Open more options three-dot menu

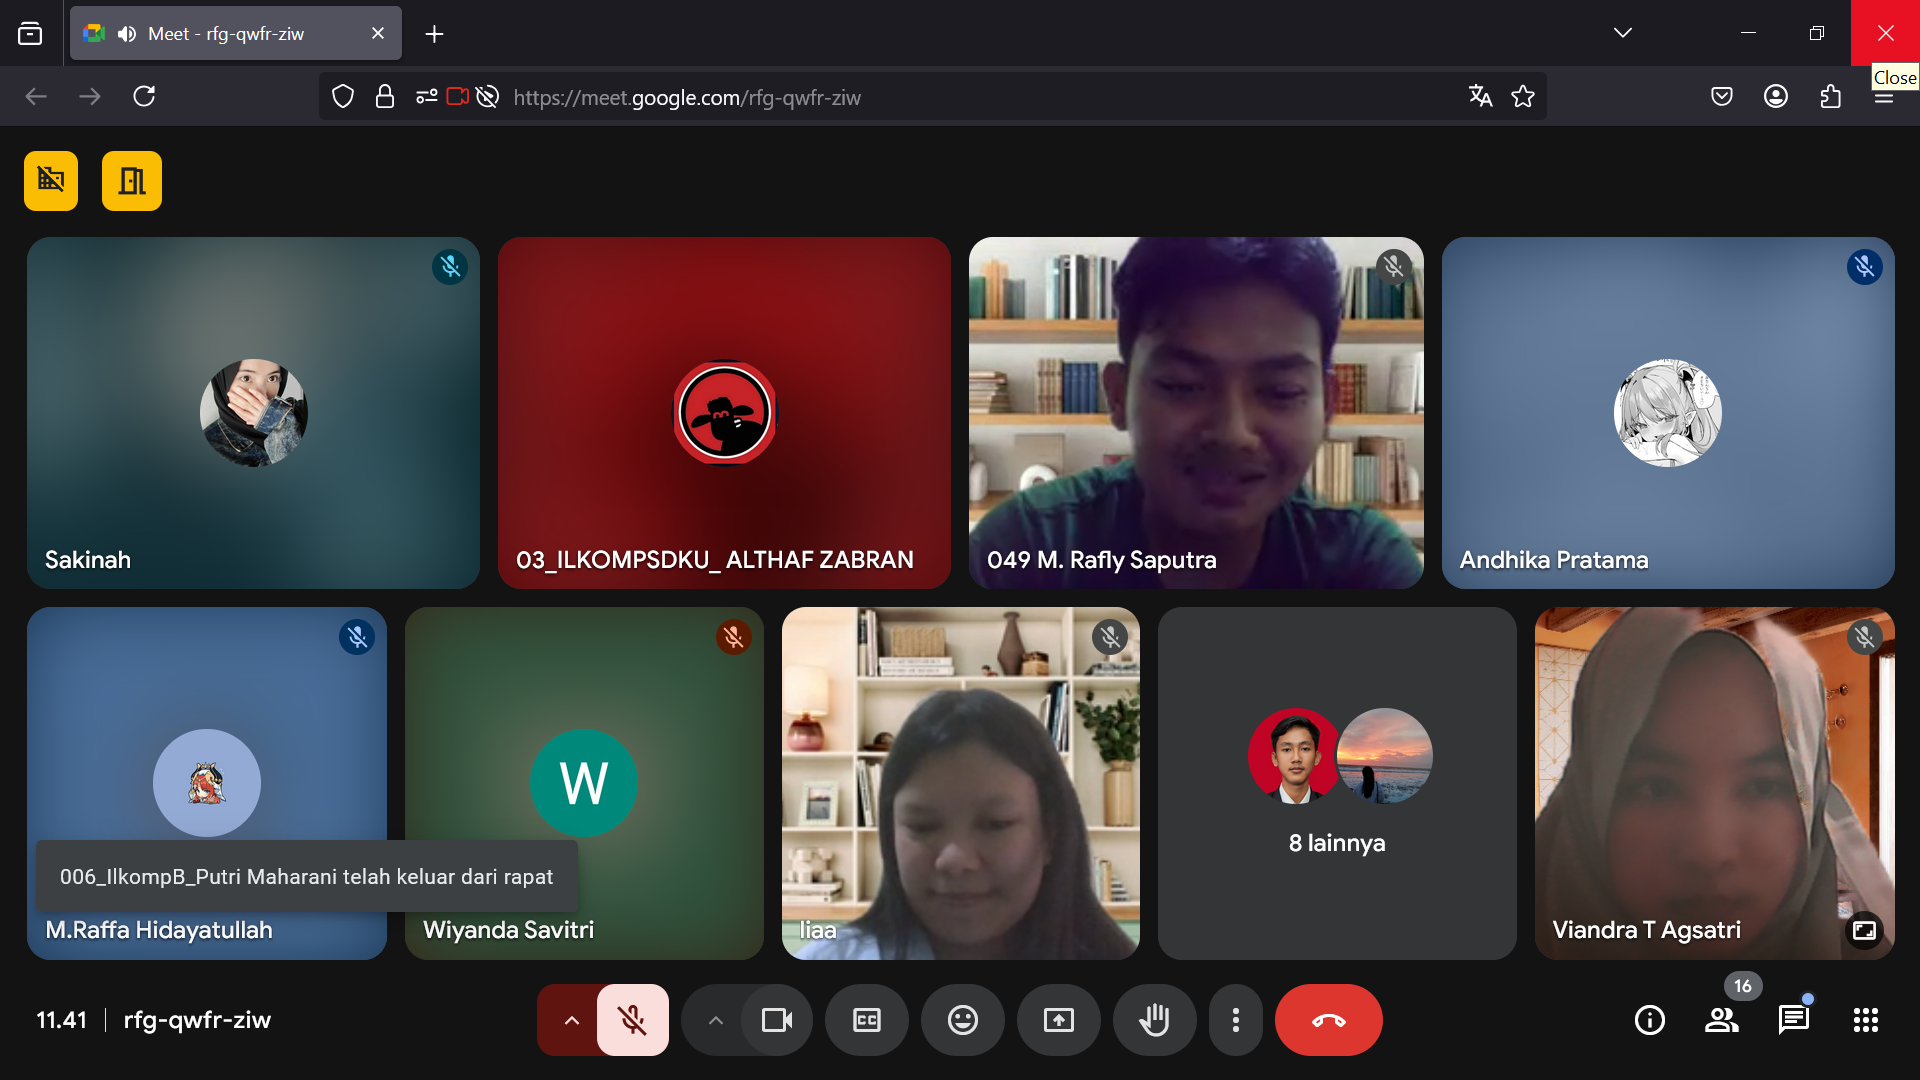tap(1236, 1020)
